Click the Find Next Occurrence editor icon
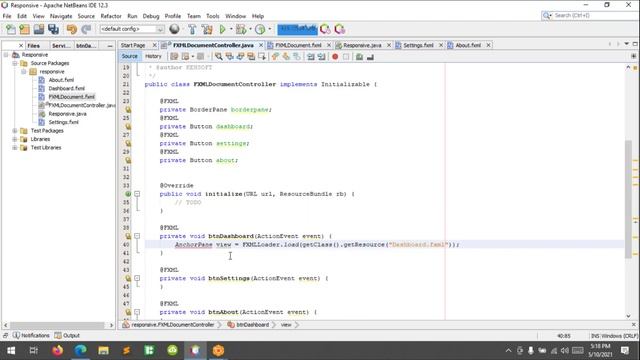The image size is (640, 360). [x=240, y=57]
